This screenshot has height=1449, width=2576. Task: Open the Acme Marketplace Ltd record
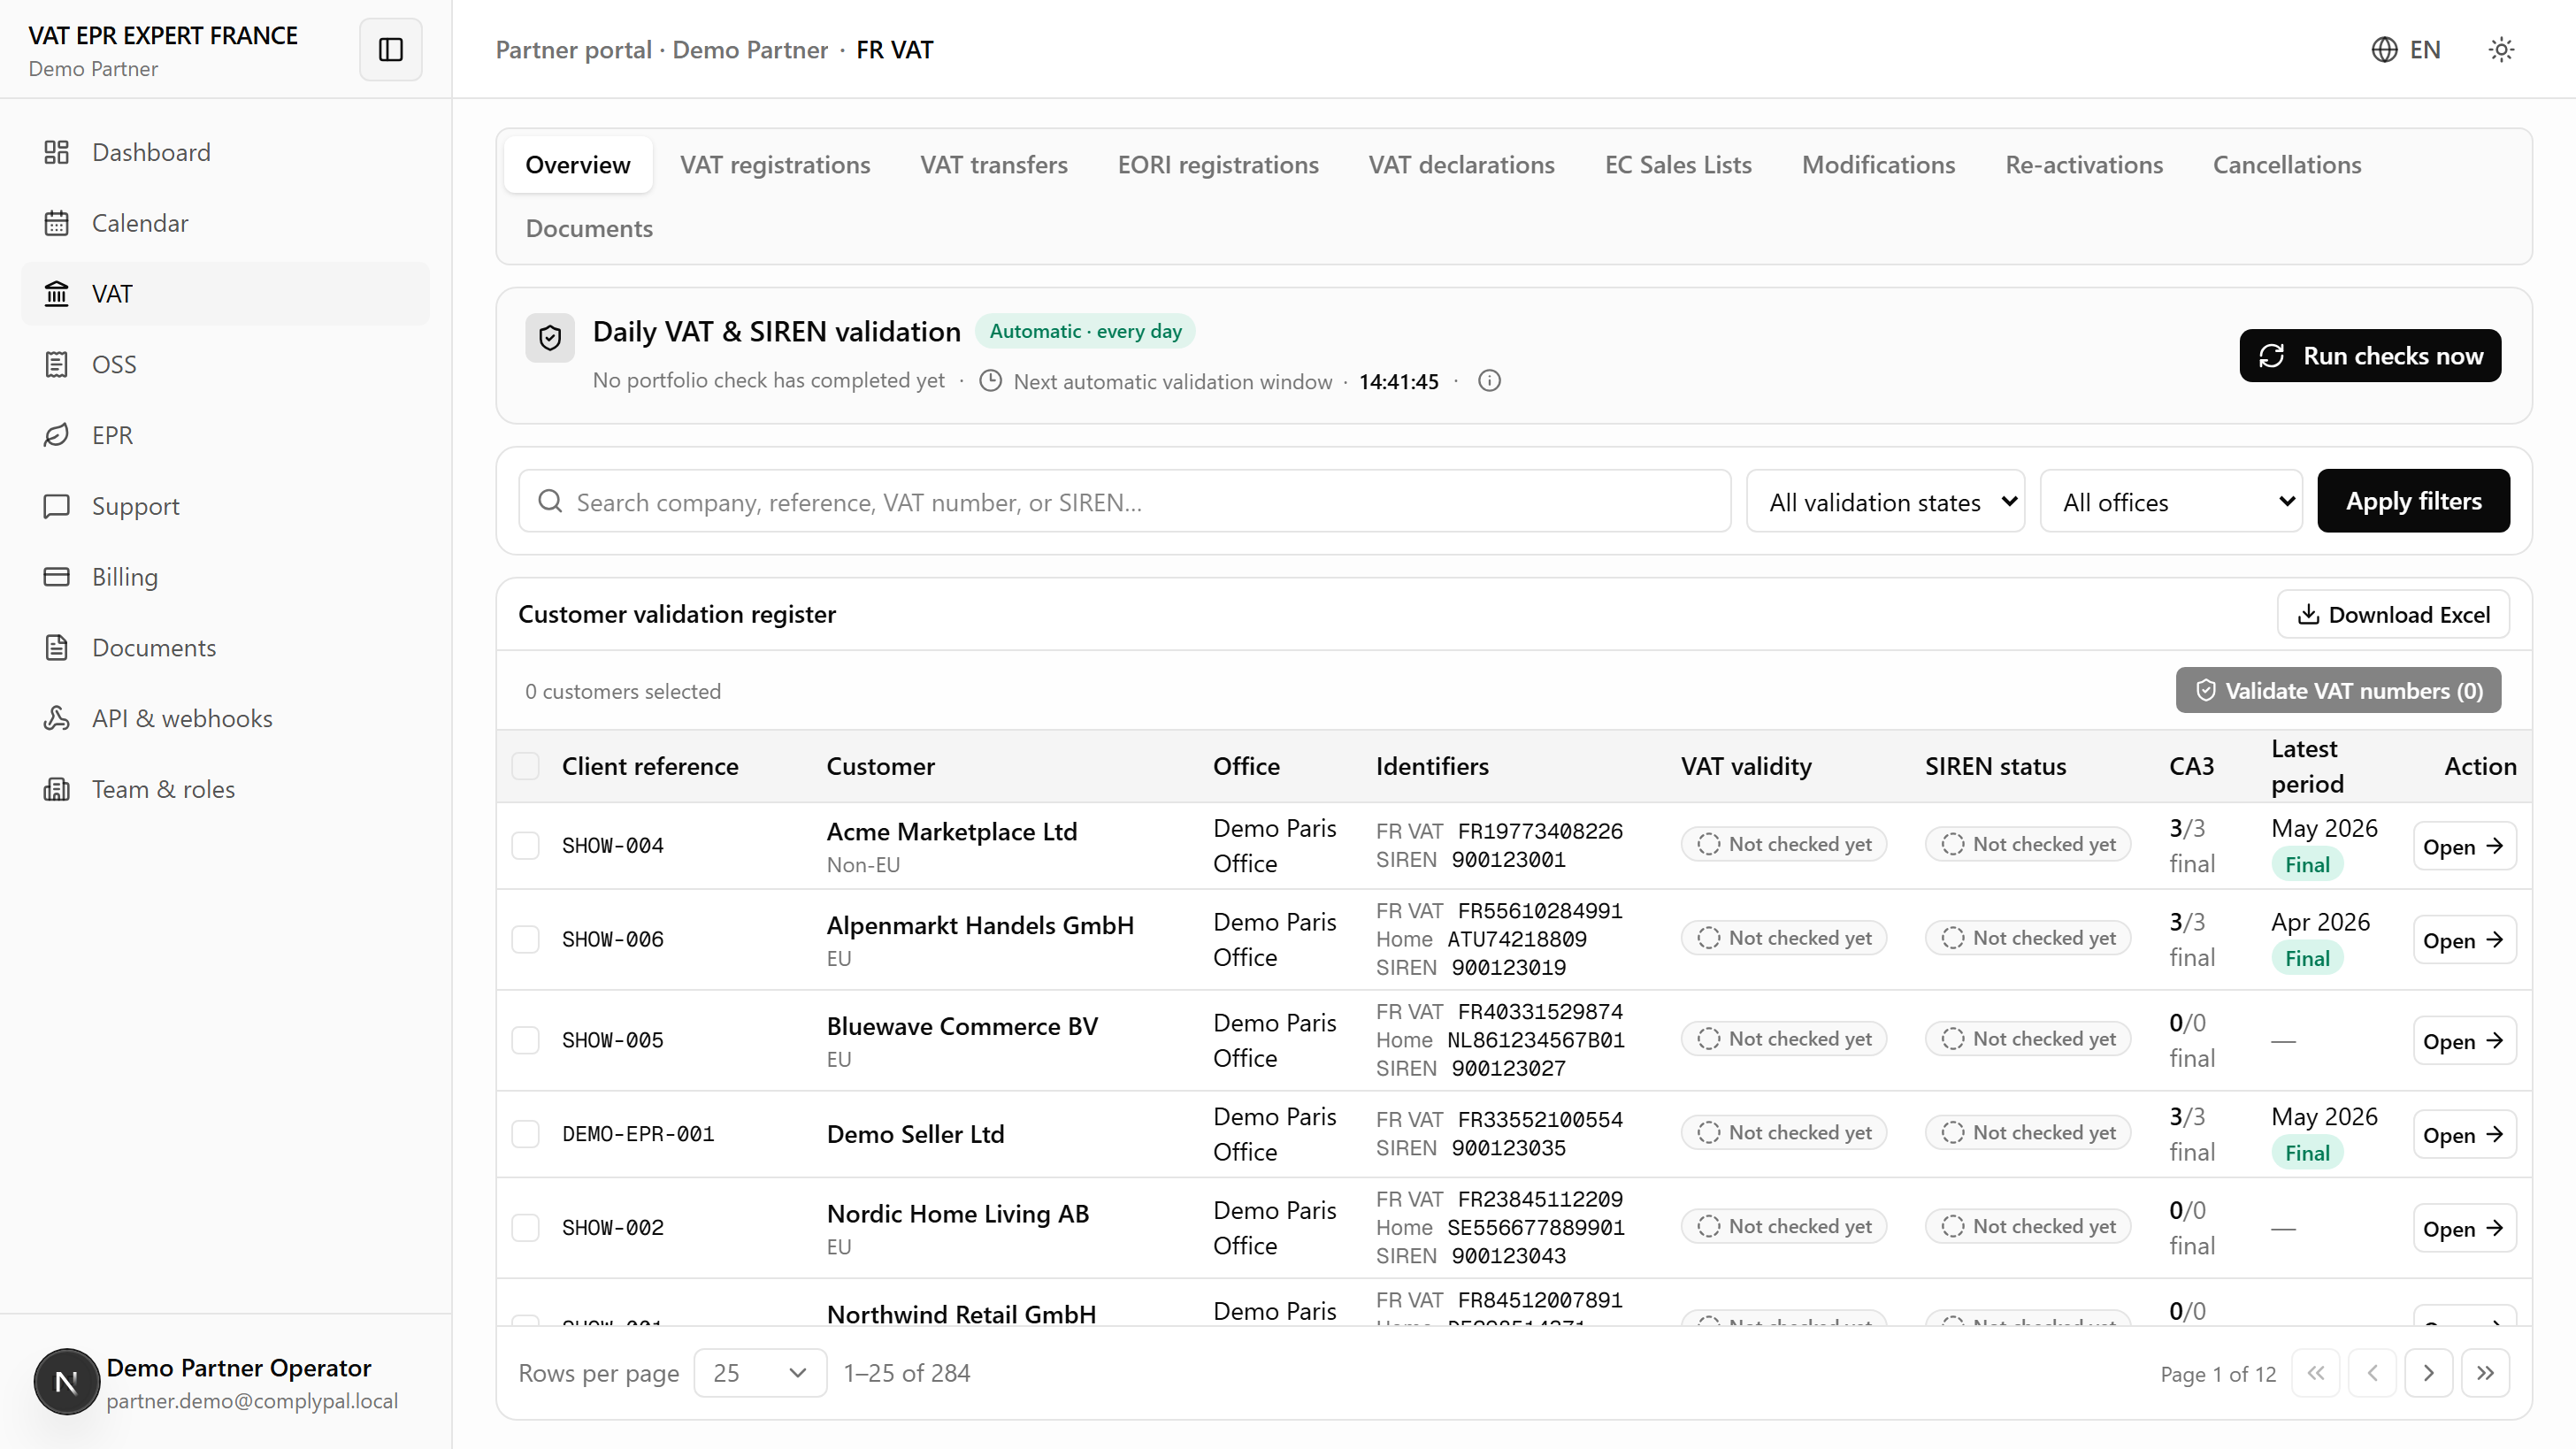click(2464, 846)
